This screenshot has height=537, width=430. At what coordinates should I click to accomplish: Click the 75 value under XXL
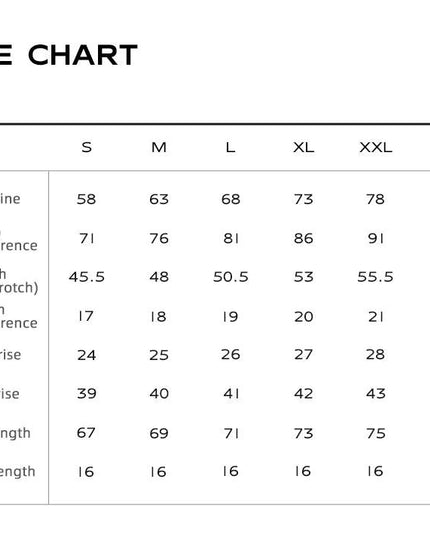376,434
